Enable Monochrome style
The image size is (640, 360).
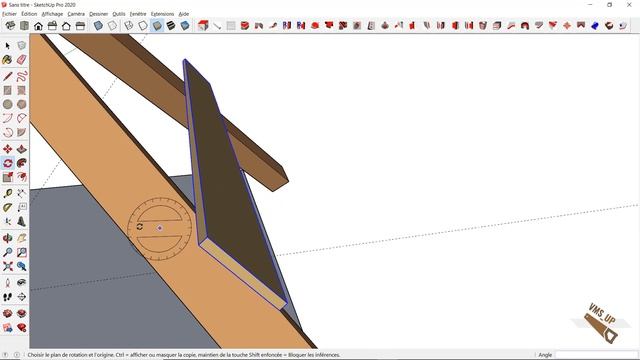(185, 26)
